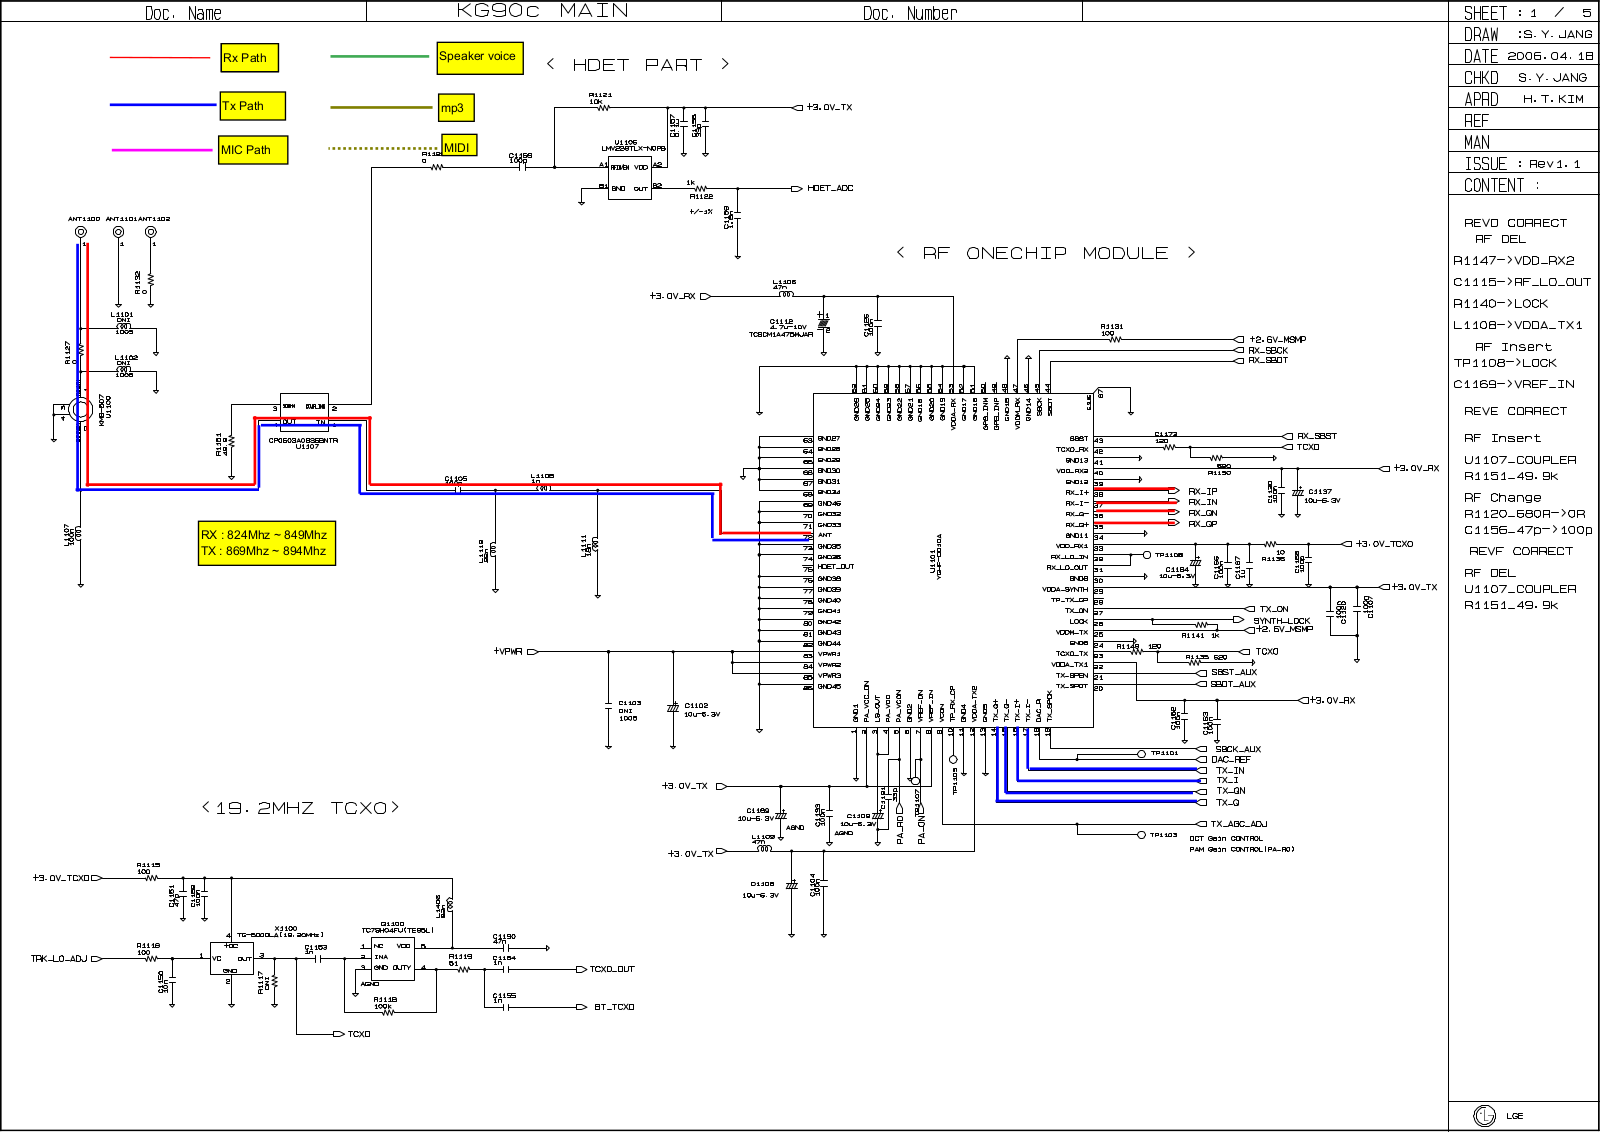The height and width of the screenshot is (1132, 1600).
Task: Click the LGE logo circle icon
Action: click(x=1484, y=1116)
